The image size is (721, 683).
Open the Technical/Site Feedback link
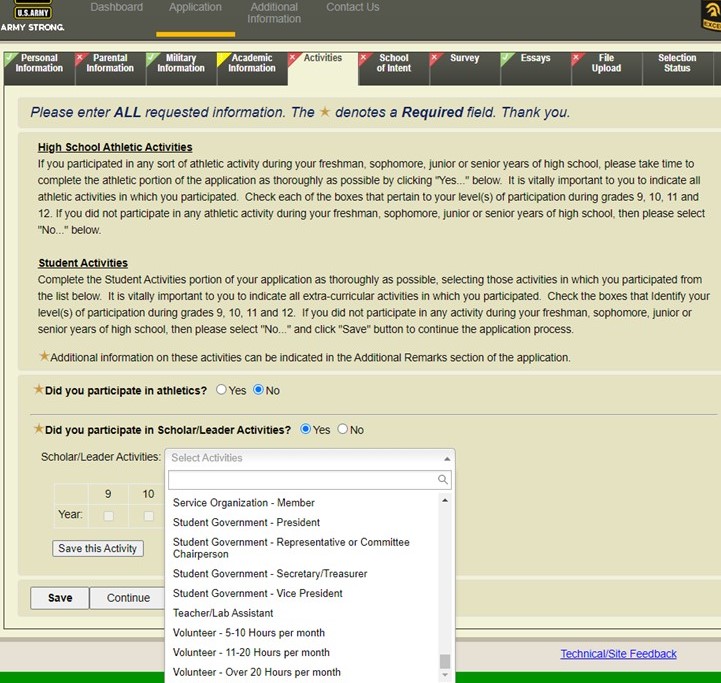tap(618, 654)
